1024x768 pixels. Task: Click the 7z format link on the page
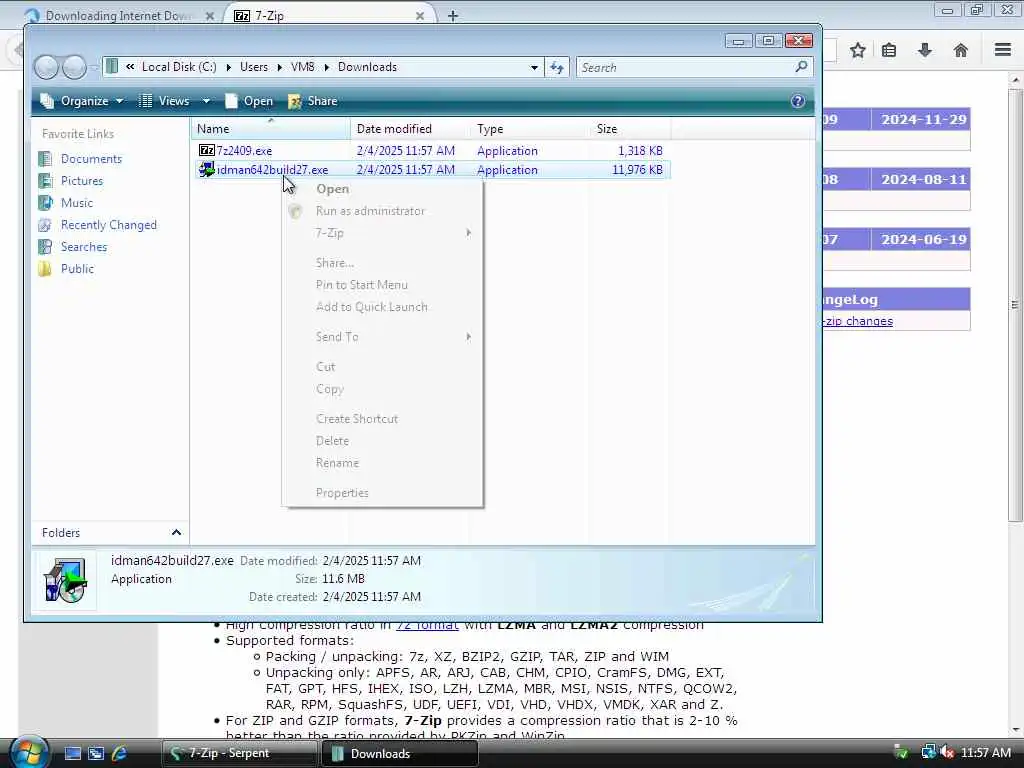click(x=427, y=625)
